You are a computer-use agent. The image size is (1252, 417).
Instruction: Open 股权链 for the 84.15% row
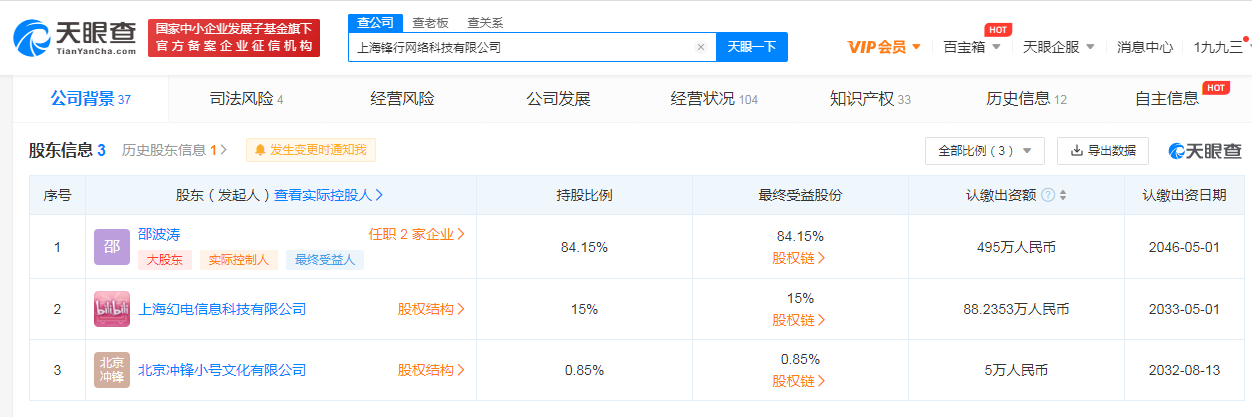799,258
